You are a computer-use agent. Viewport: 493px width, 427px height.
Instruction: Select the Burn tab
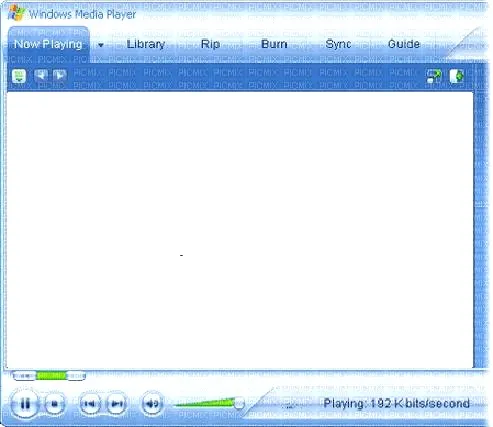pyautogui.click(x=274, y=44)
